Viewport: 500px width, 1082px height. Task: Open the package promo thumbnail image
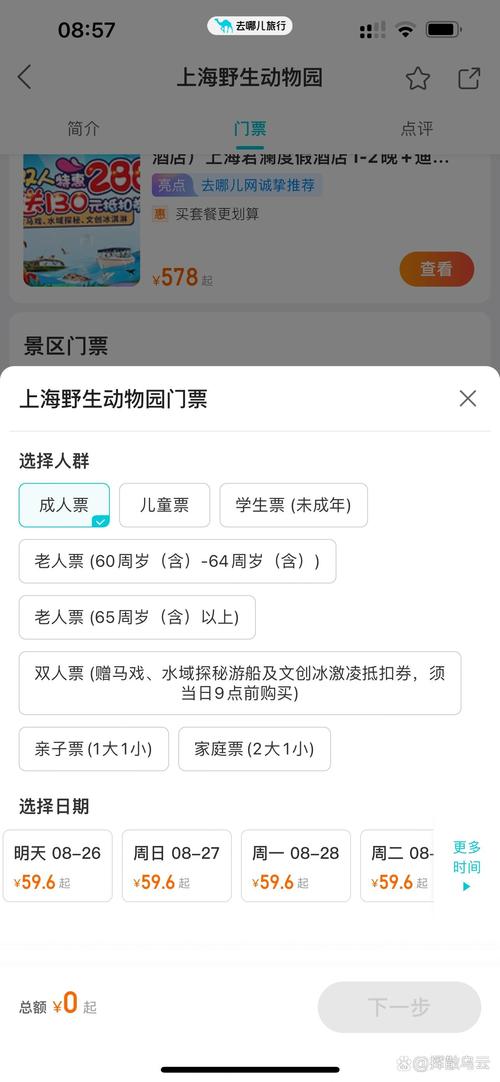[81, 220]
